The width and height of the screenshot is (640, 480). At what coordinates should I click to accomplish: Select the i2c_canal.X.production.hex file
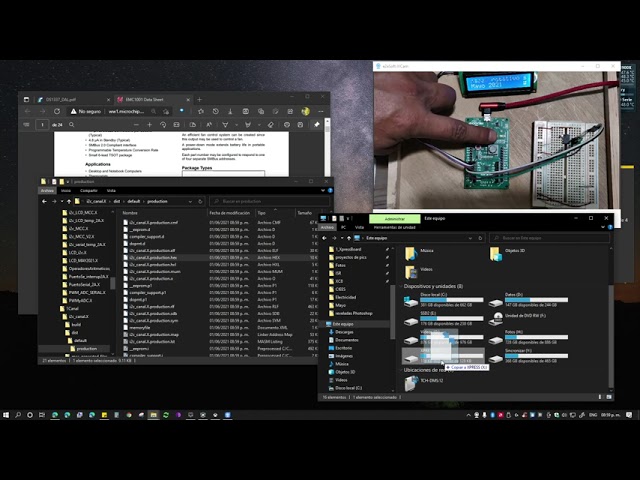point(152,257)
